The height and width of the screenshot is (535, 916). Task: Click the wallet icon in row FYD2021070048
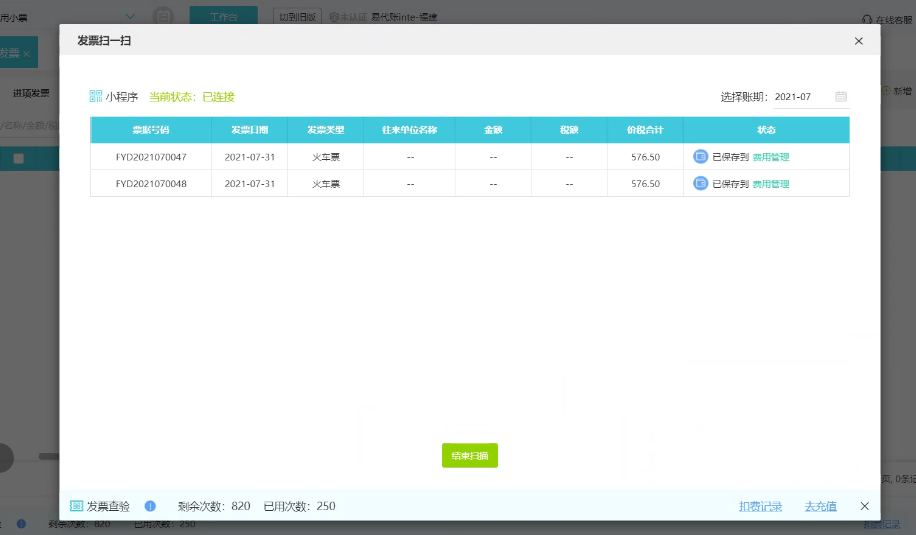tap(700, 183)
